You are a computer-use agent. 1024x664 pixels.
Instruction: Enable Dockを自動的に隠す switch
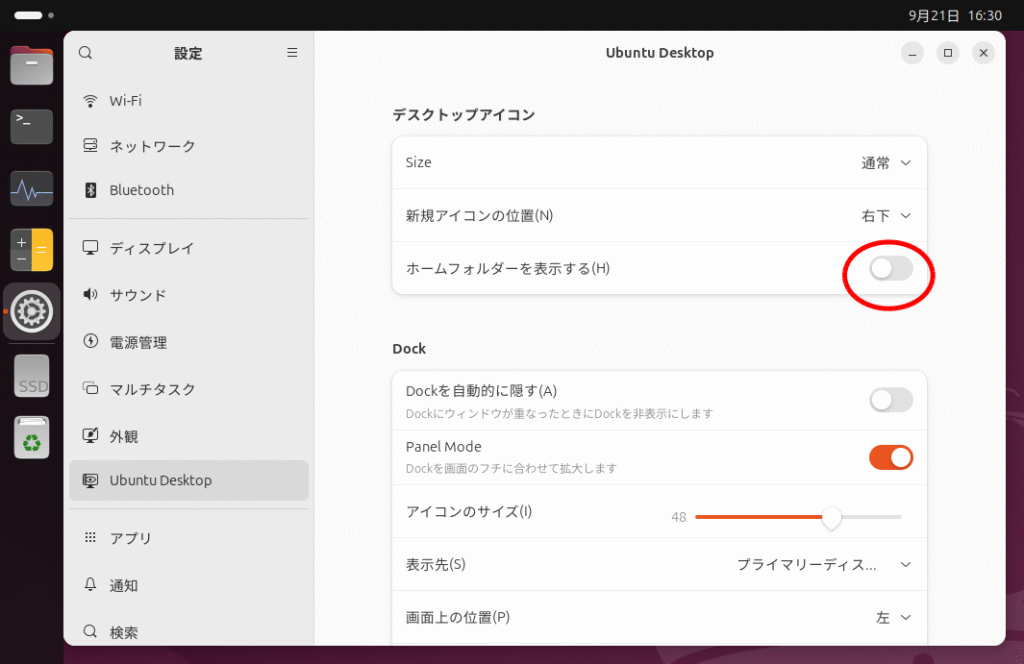coord(891,400)
